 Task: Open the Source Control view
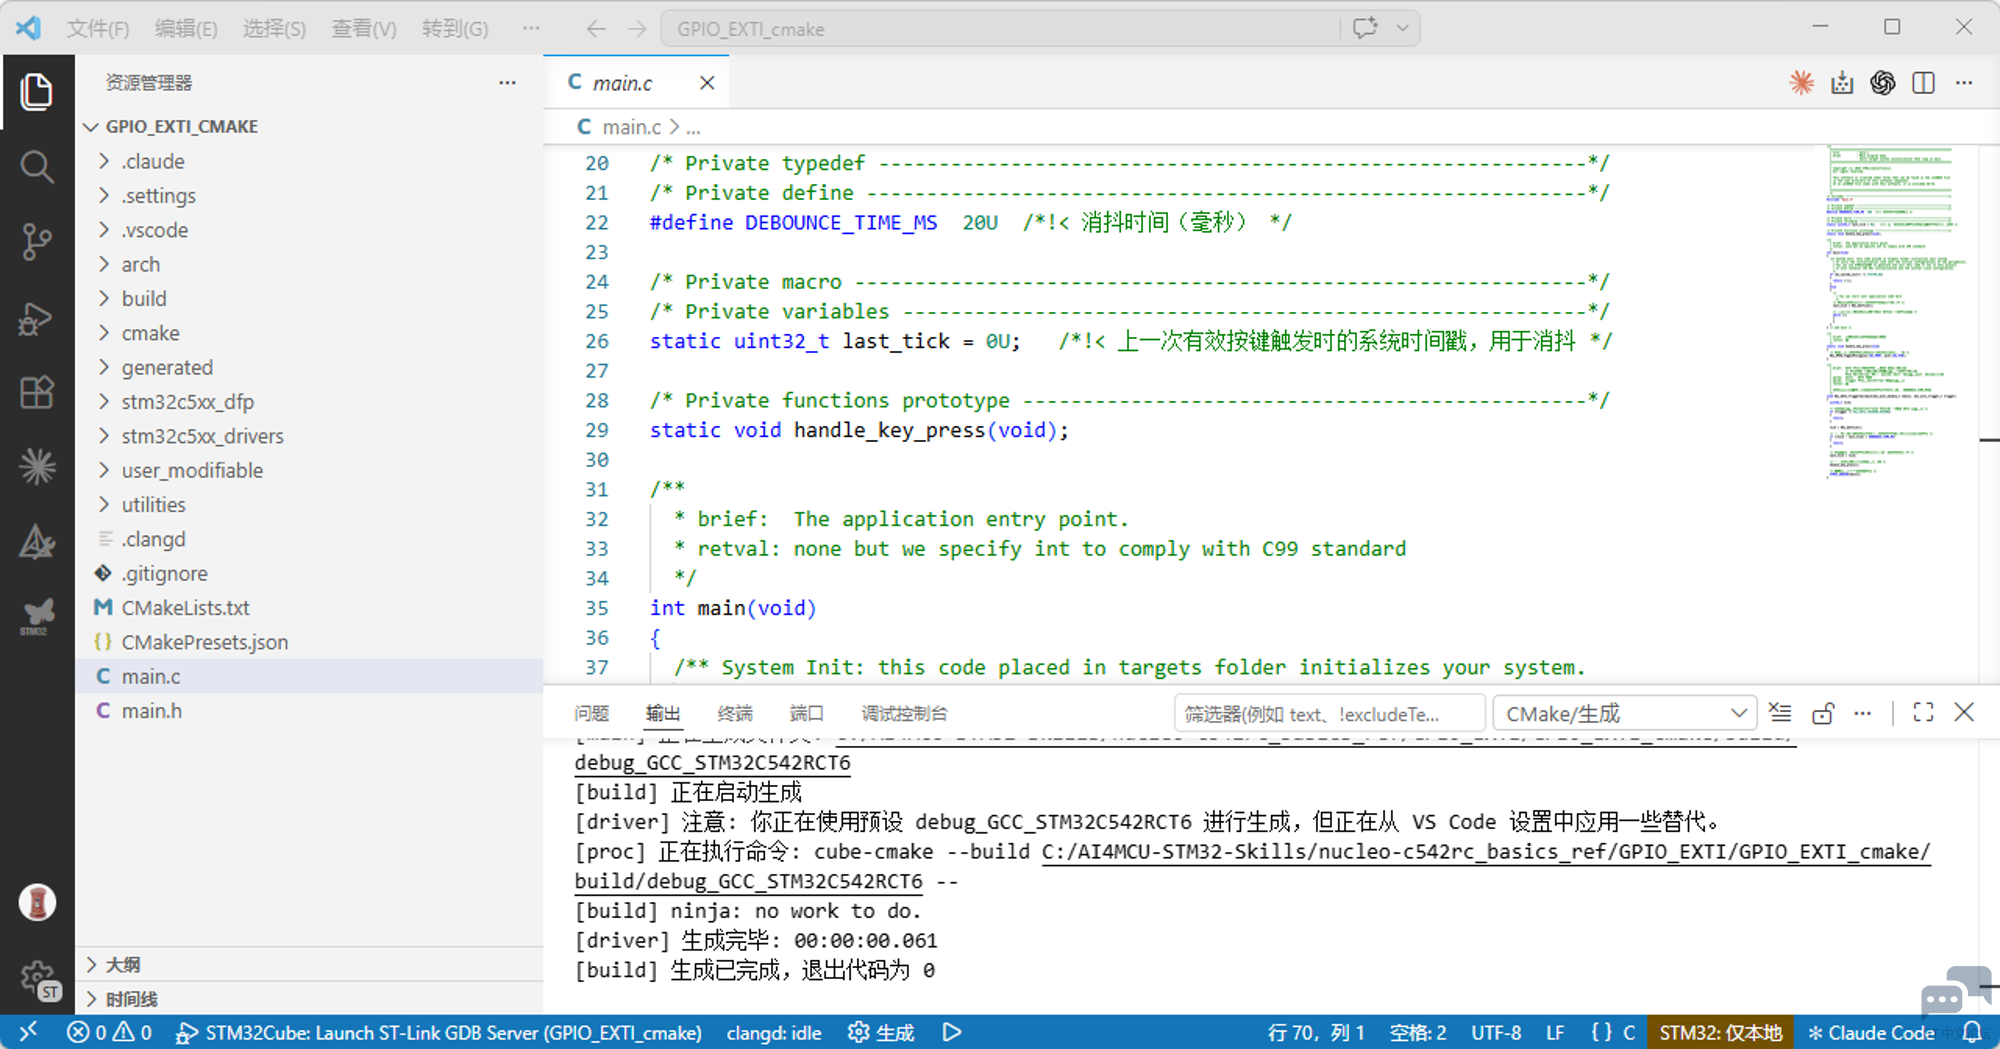pos(37,241)
